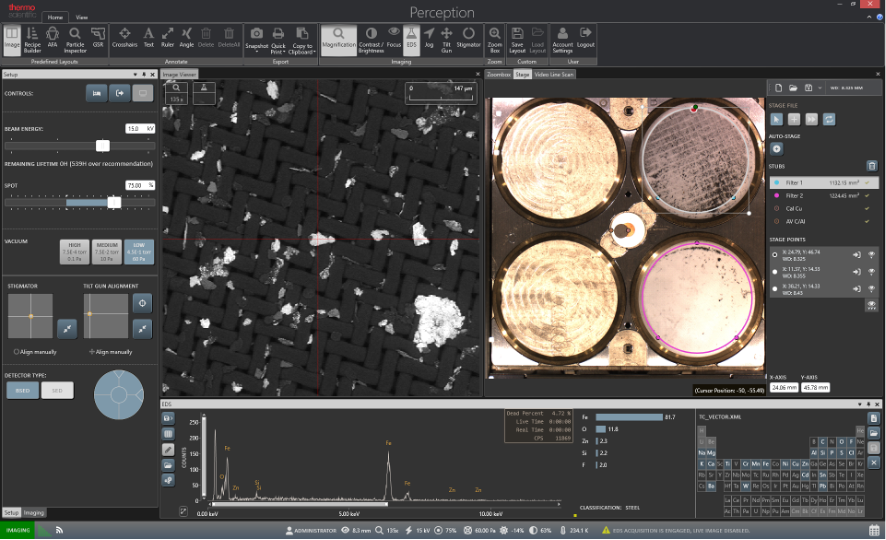Select the Imaging tab at panel bottom
The image size is (886, 540).
[33, 513]
